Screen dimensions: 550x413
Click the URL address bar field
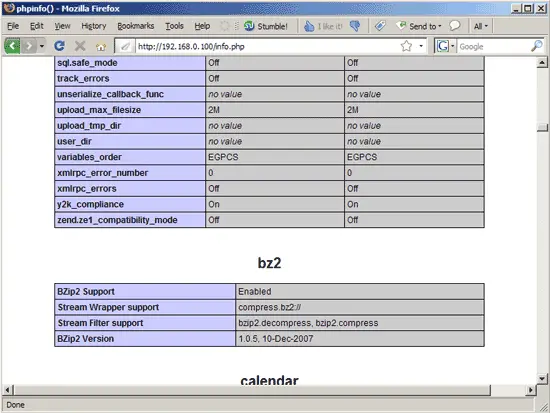267,46
